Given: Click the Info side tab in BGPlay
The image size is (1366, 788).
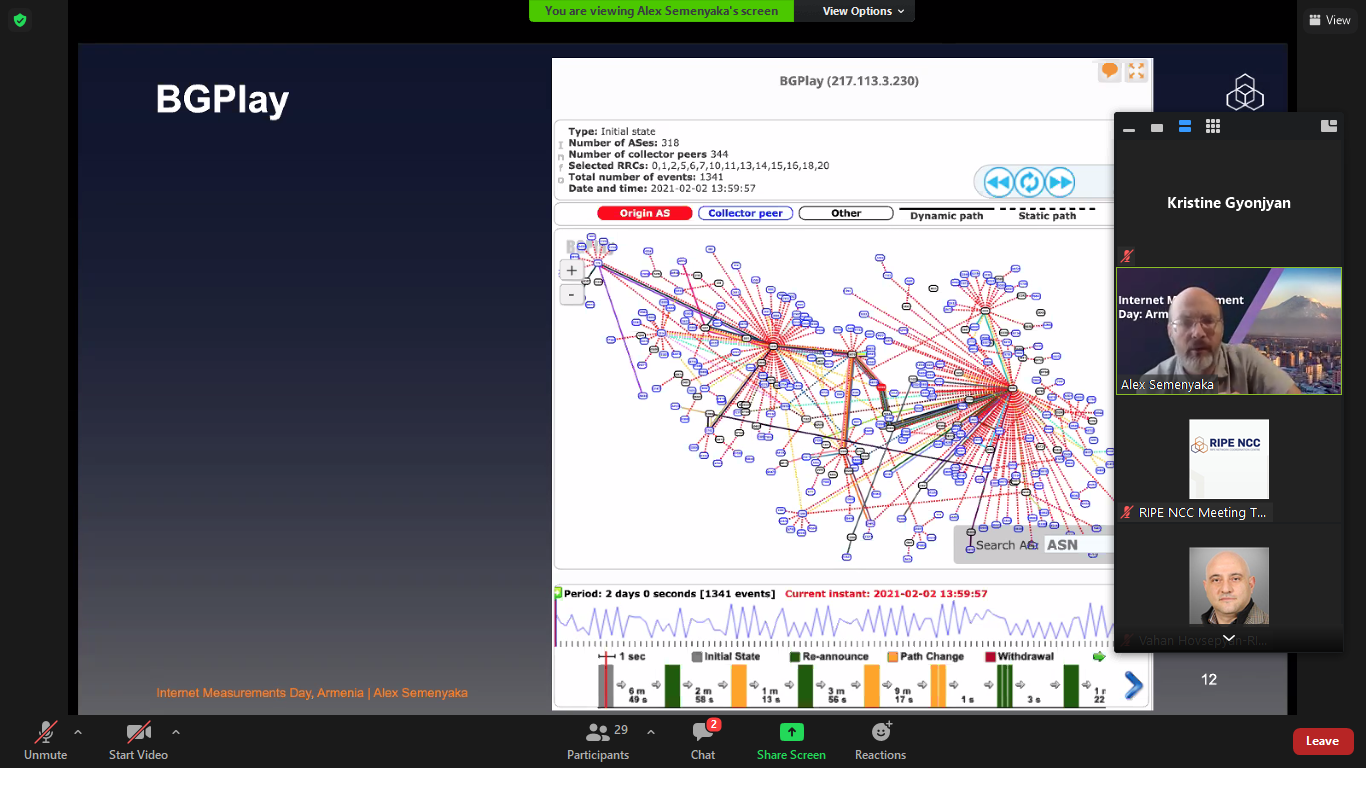Looking at the screenshot, I should (x=560, y=163).
